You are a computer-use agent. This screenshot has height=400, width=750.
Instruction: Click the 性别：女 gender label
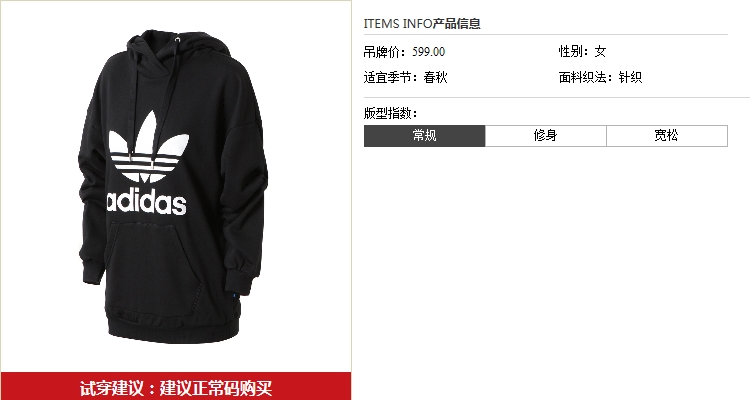pos(582,51)
